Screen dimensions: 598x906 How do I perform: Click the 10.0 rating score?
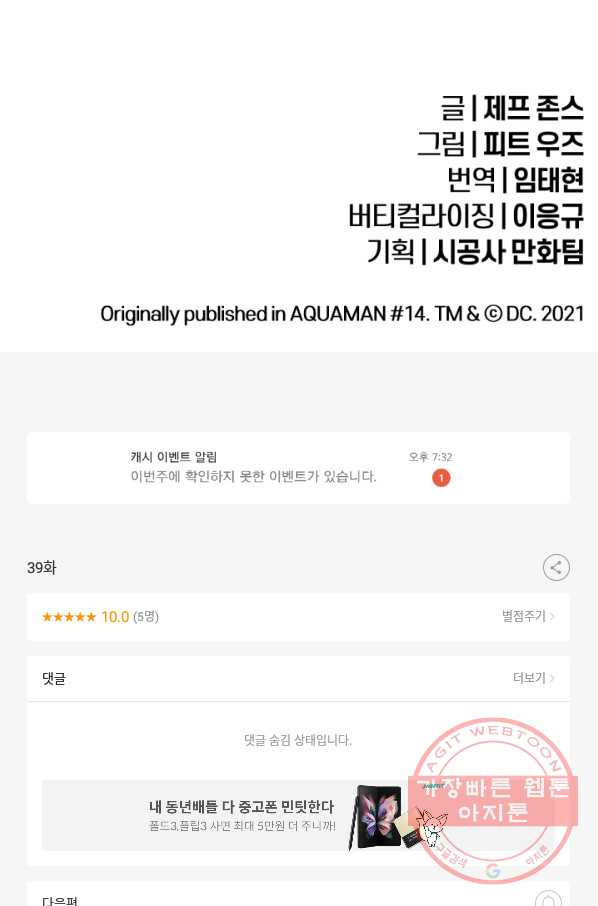(115, 617)
